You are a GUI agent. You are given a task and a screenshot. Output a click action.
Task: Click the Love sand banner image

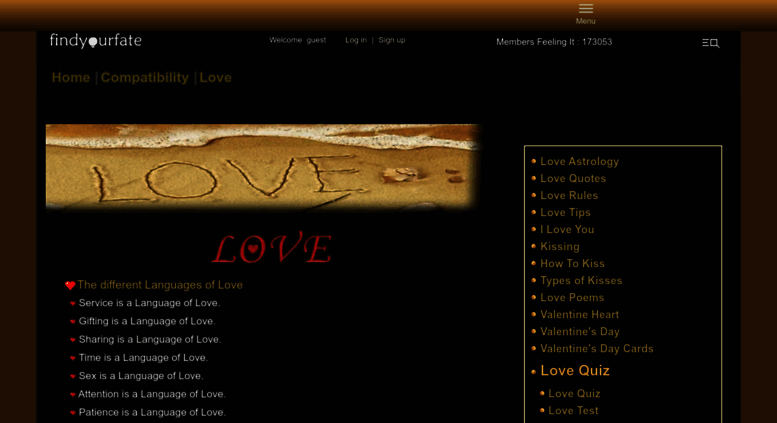pyautogui.click(x=264, y=167)
